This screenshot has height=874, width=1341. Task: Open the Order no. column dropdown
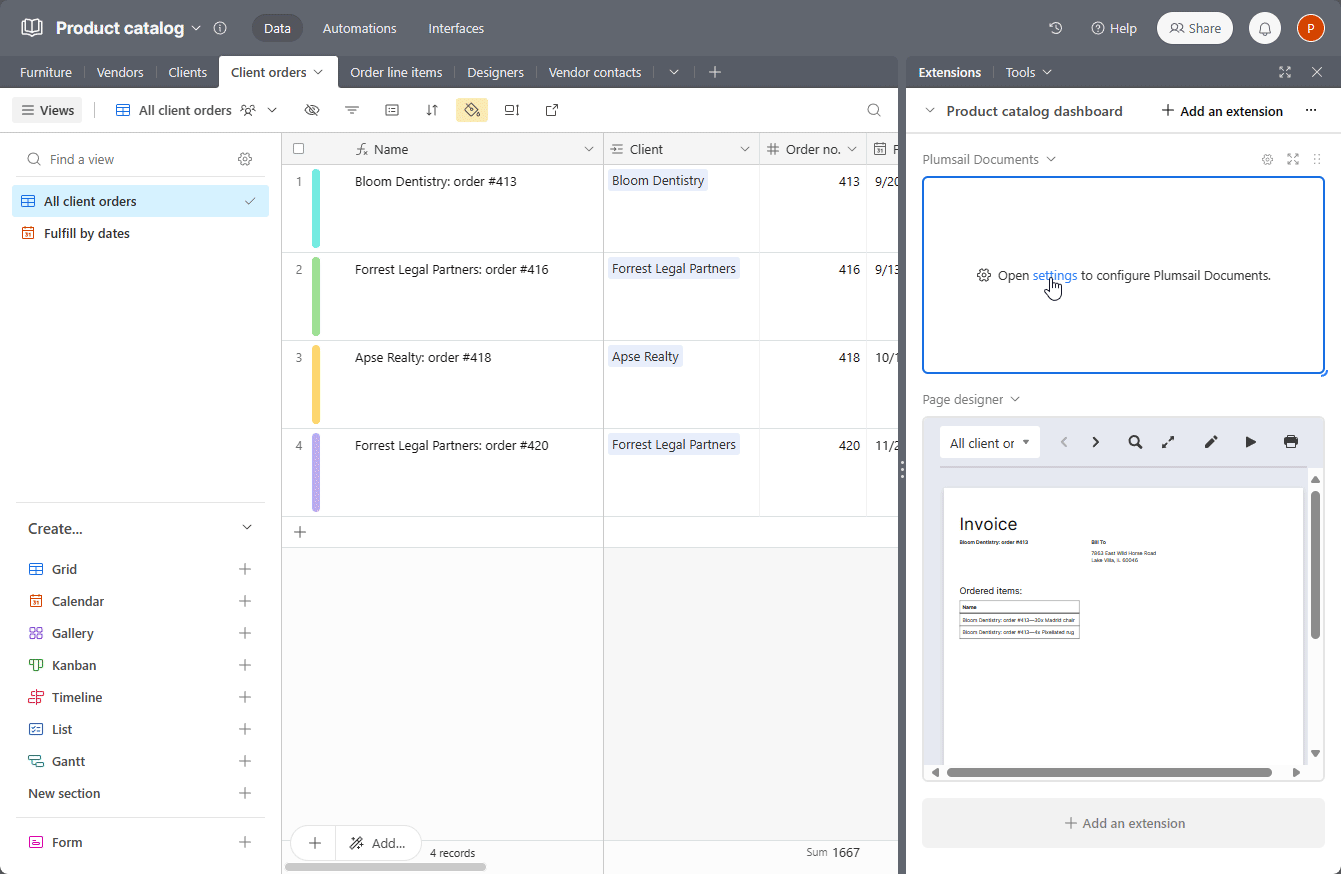pyautogui.click(x=852, y=149)
